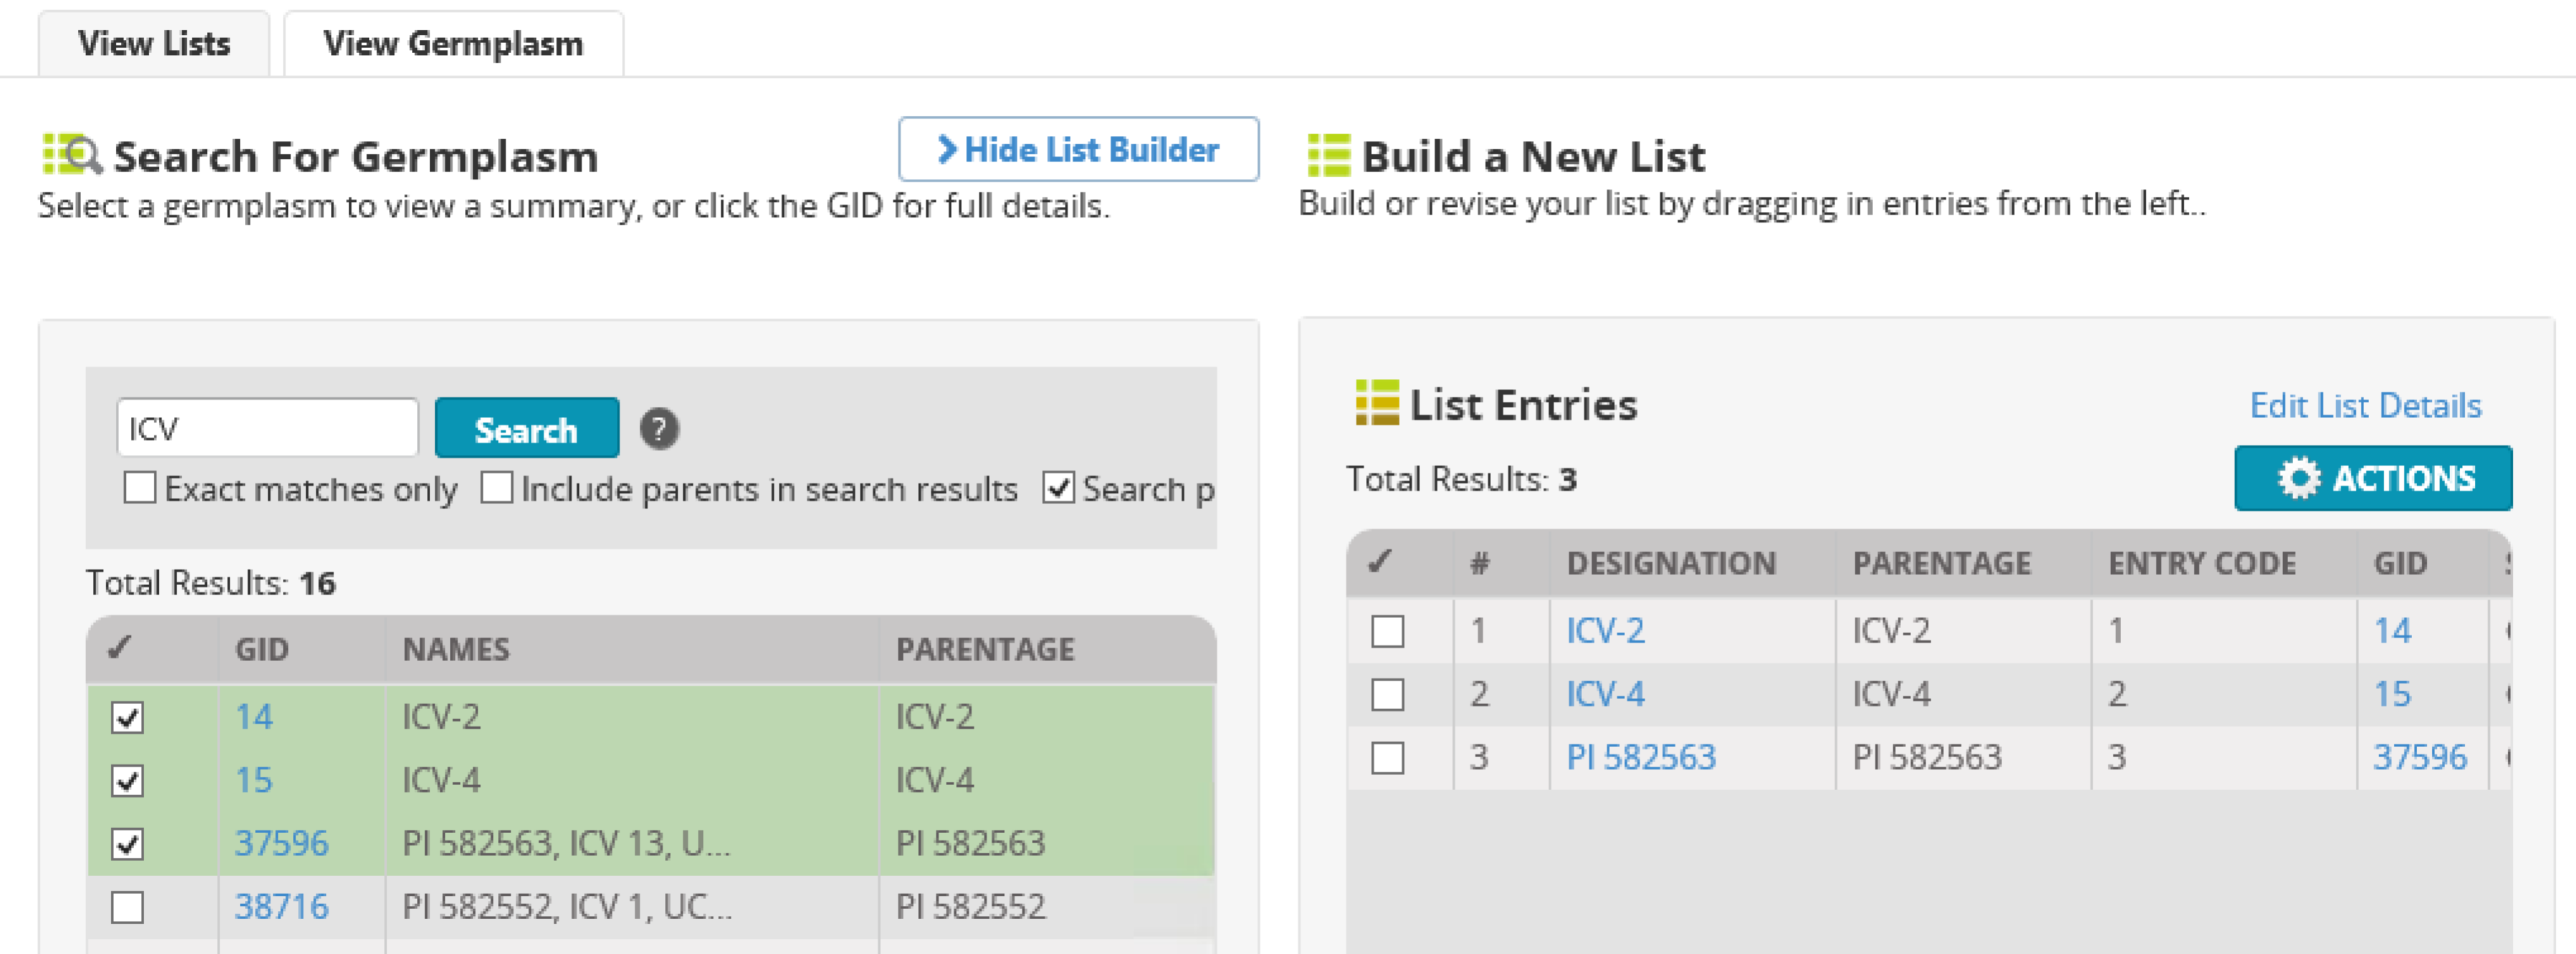
Task: Click the List Entries icon
Action: click(1377, 403)
